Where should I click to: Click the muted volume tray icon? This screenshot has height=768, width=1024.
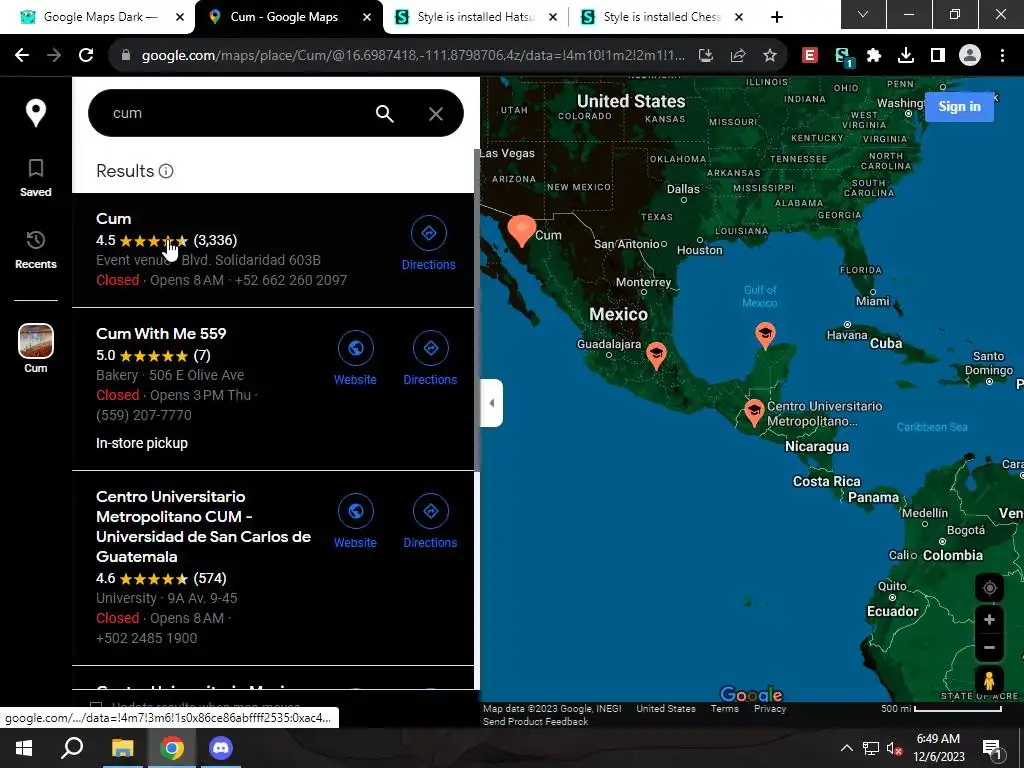[894, 748]
